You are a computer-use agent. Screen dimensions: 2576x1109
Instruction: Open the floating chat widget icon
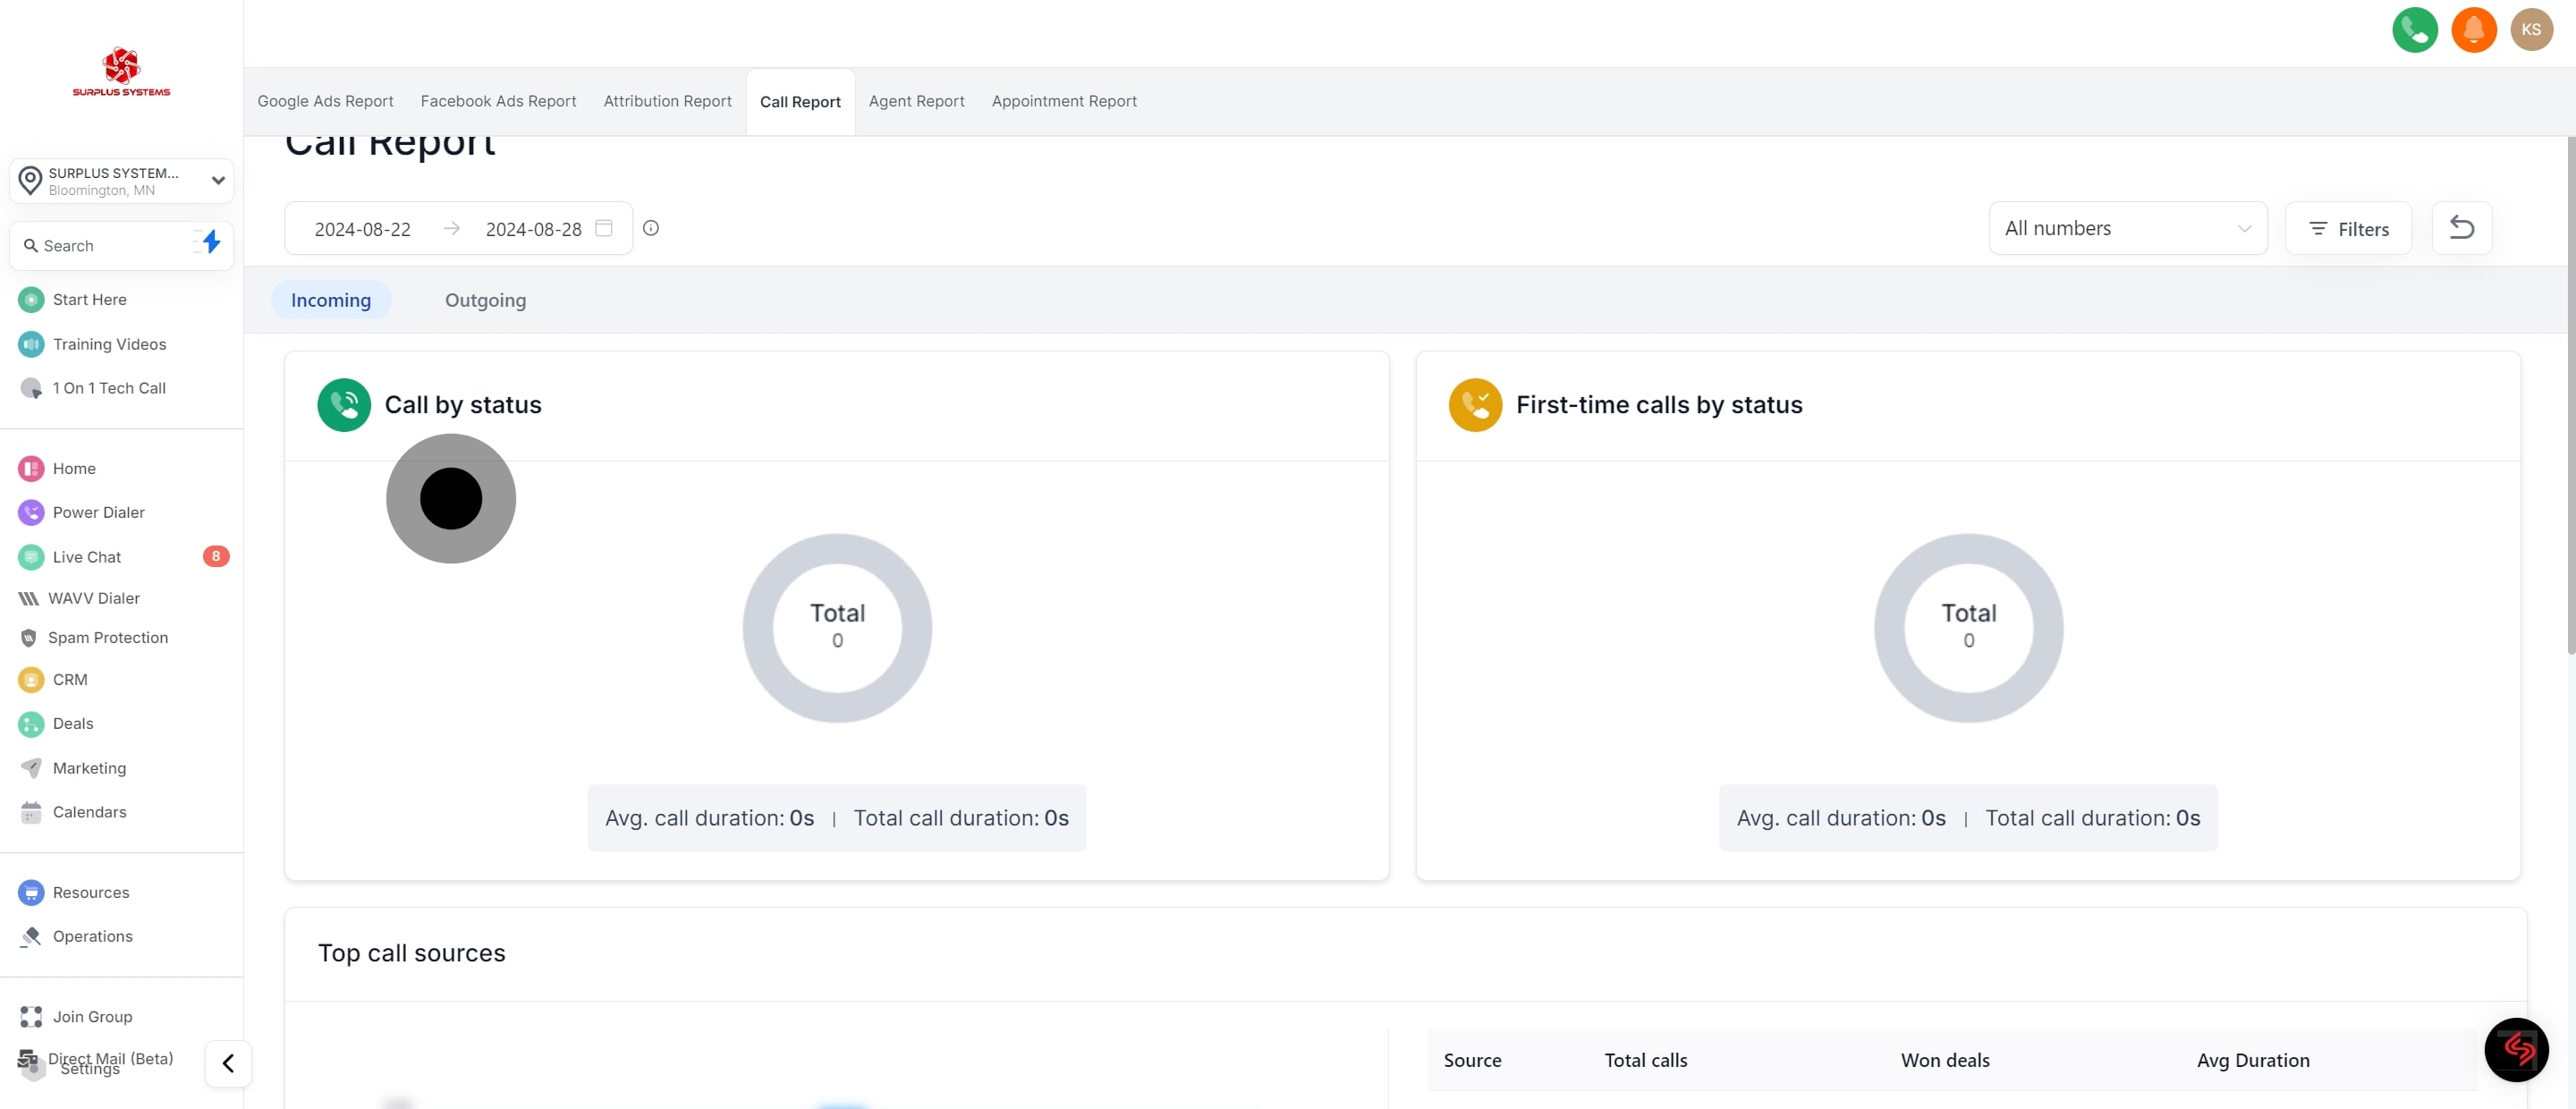2516,1049
